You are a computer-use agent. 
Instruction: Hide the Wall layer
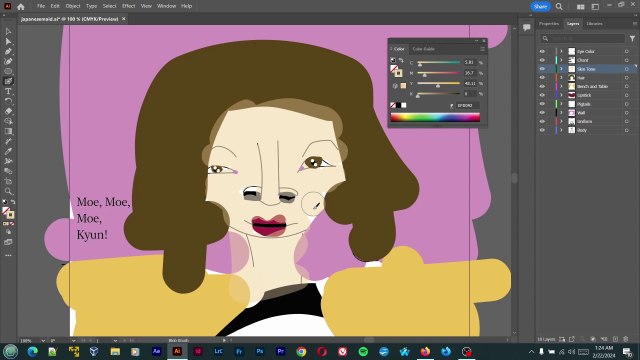pyautogui.click(x=542, y=113)
